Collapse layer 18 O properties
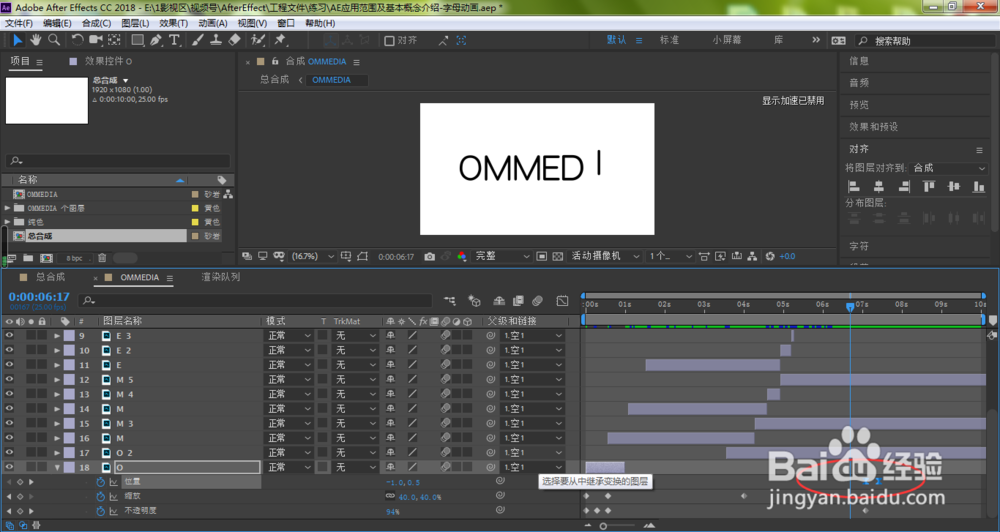 pos(57,467)
